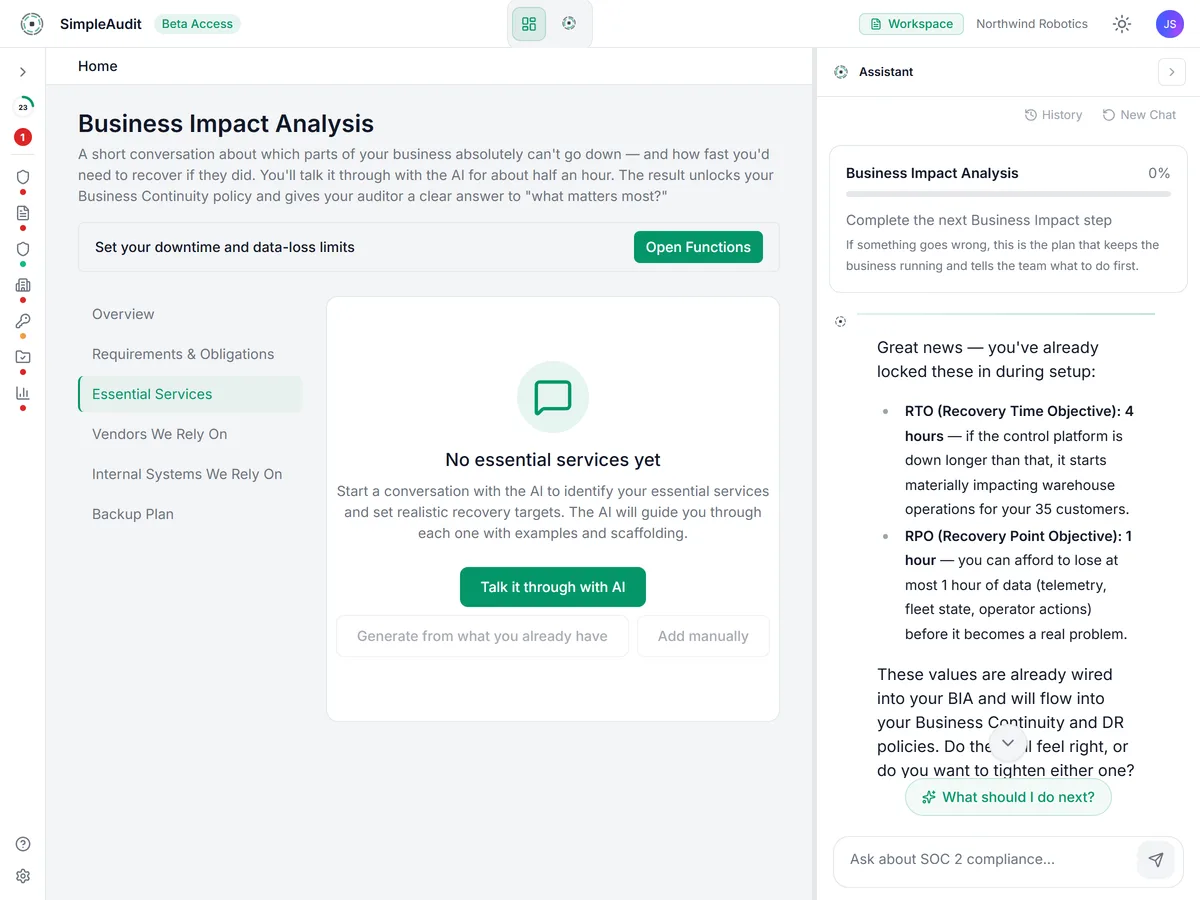This screenshot has height=900, width=1200.
Task: Open the key icon in the sidebar
Action: 23,321
